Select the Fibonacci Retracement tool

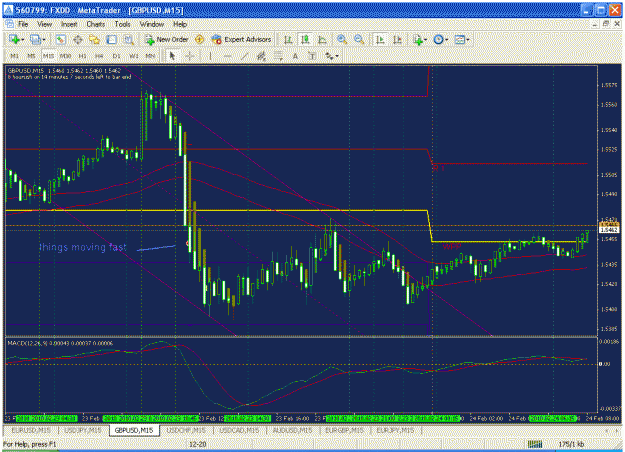click(x=278, y=56)
